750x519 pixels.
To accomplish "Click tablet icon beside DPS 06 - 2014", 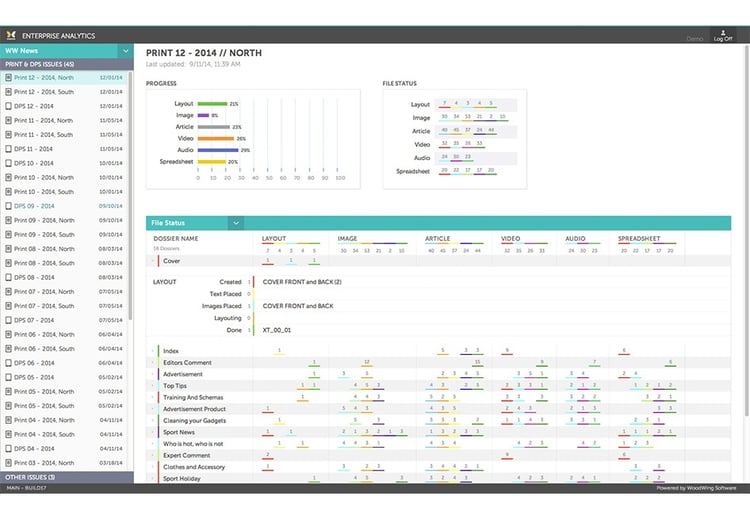I will pos(9,363).
